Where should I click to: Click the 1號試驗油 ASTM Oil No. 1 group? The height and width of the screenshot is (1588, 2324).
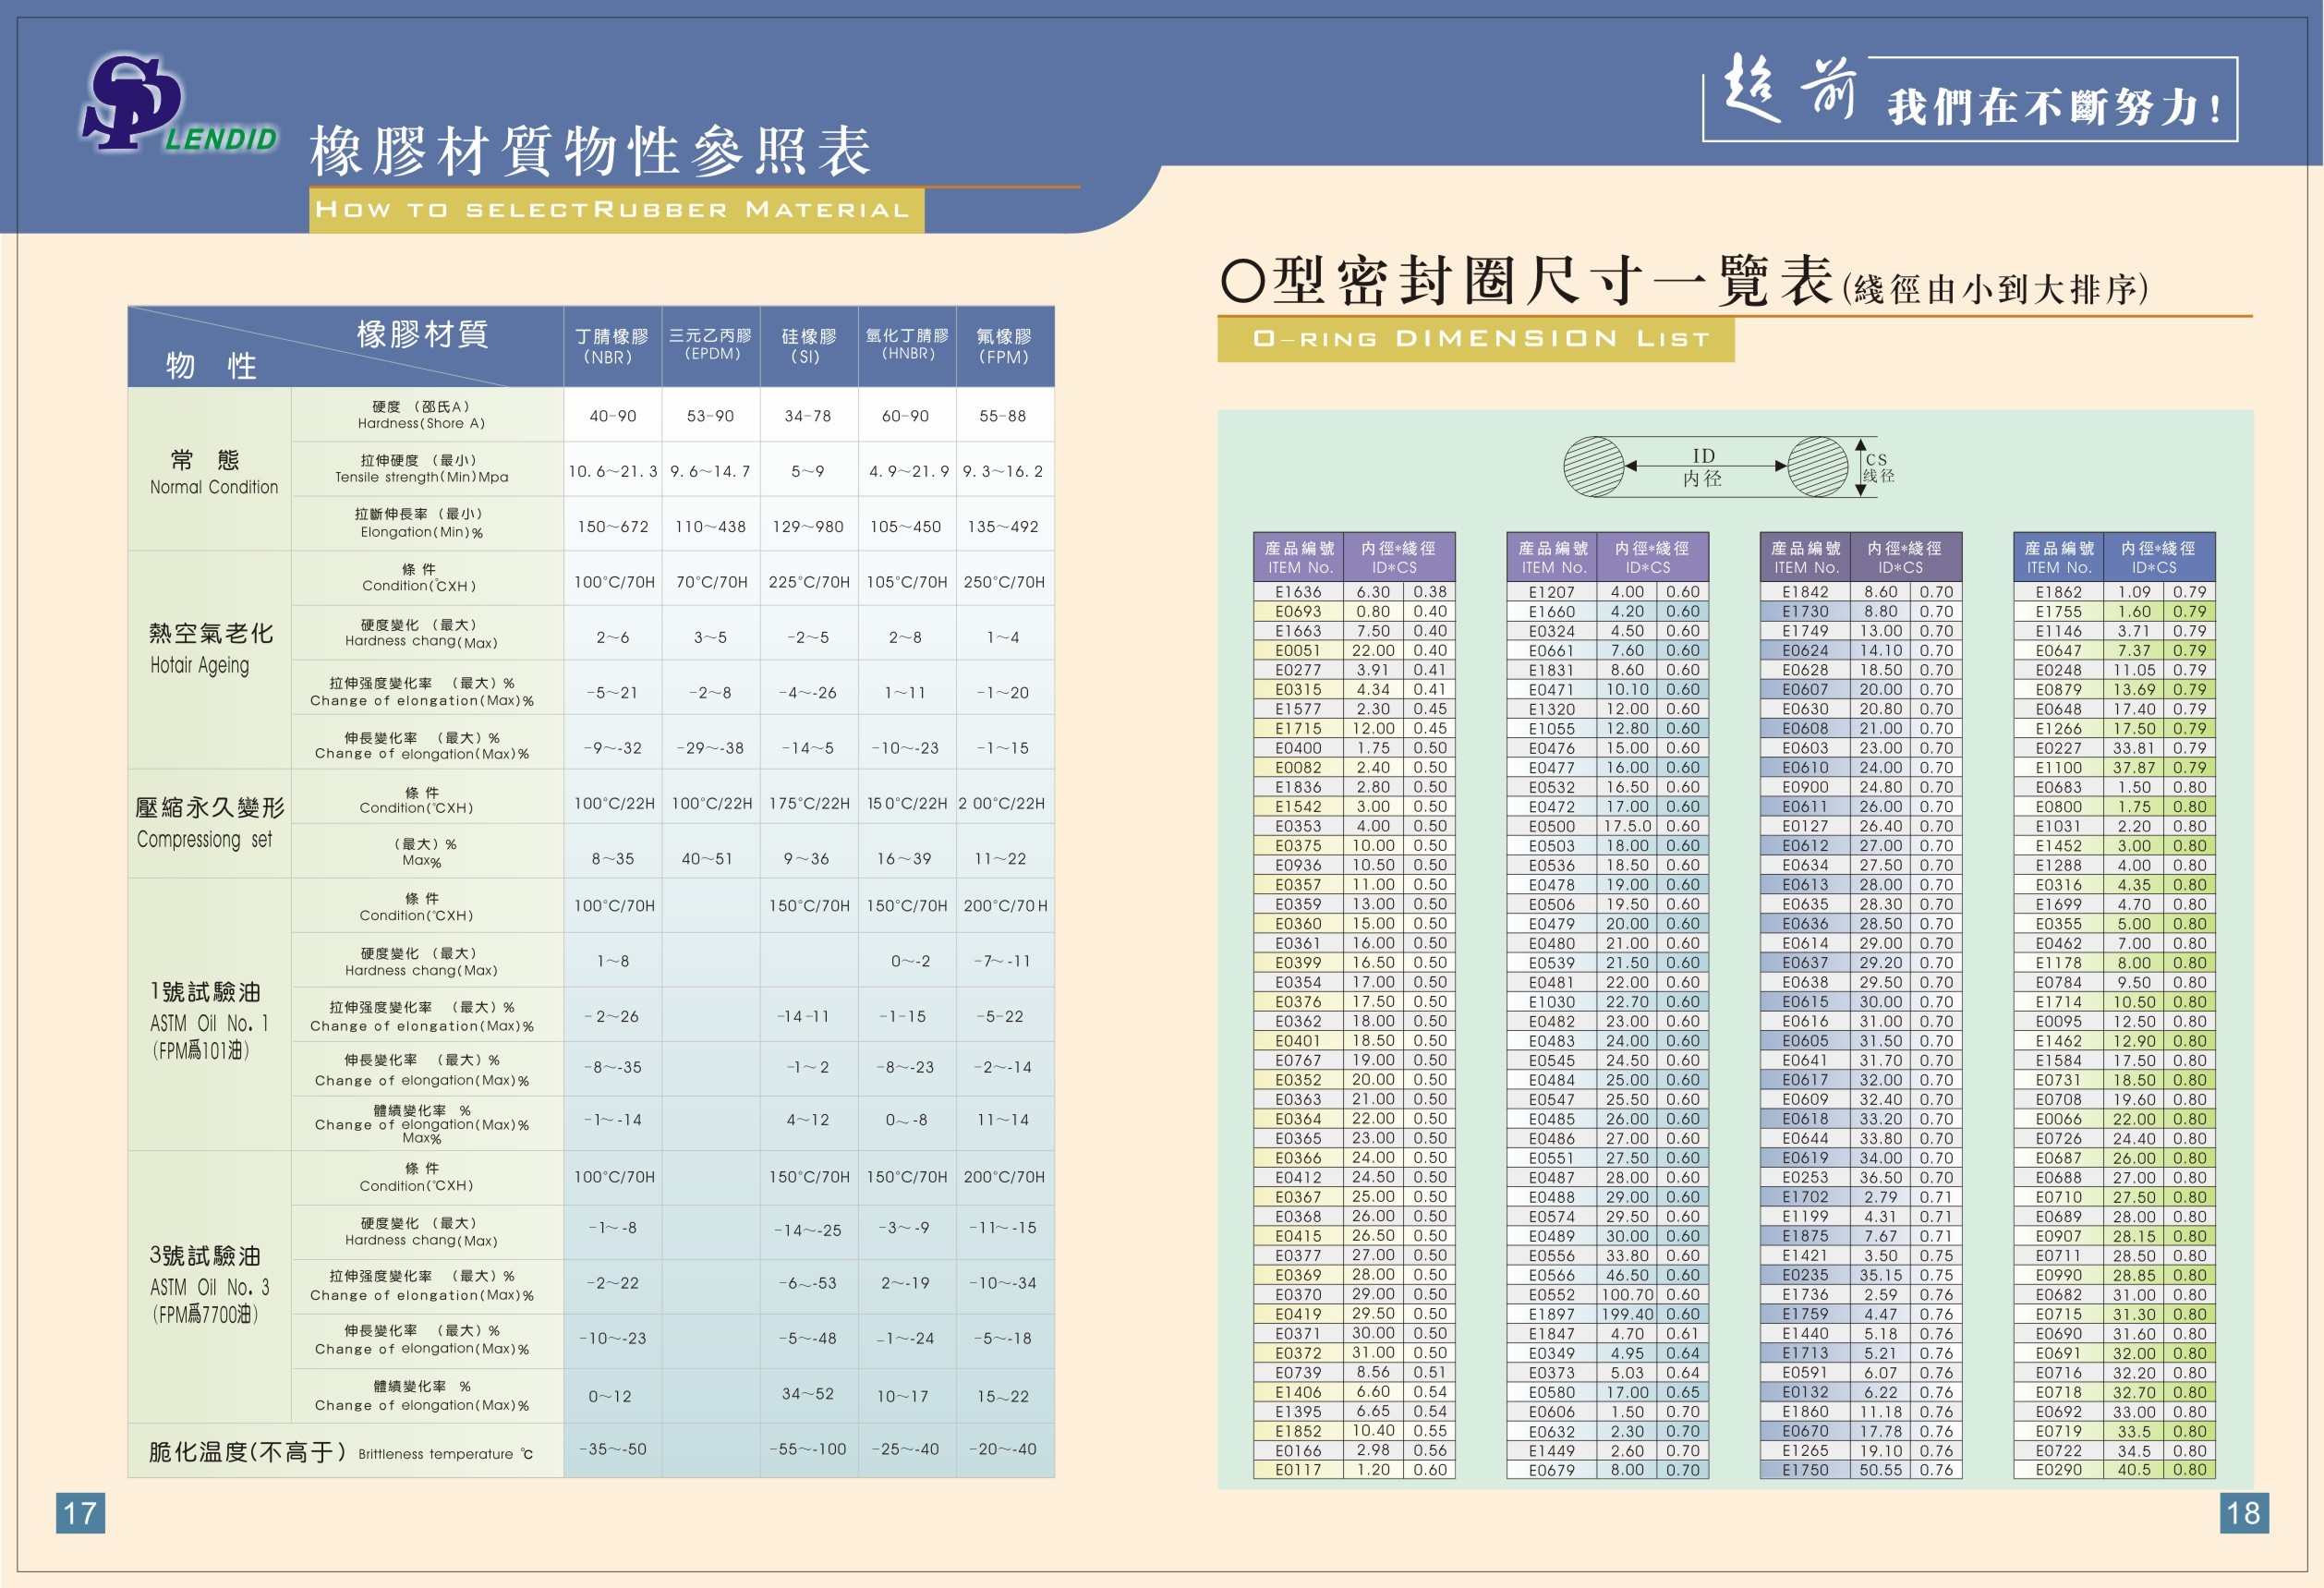[209, 1014]
